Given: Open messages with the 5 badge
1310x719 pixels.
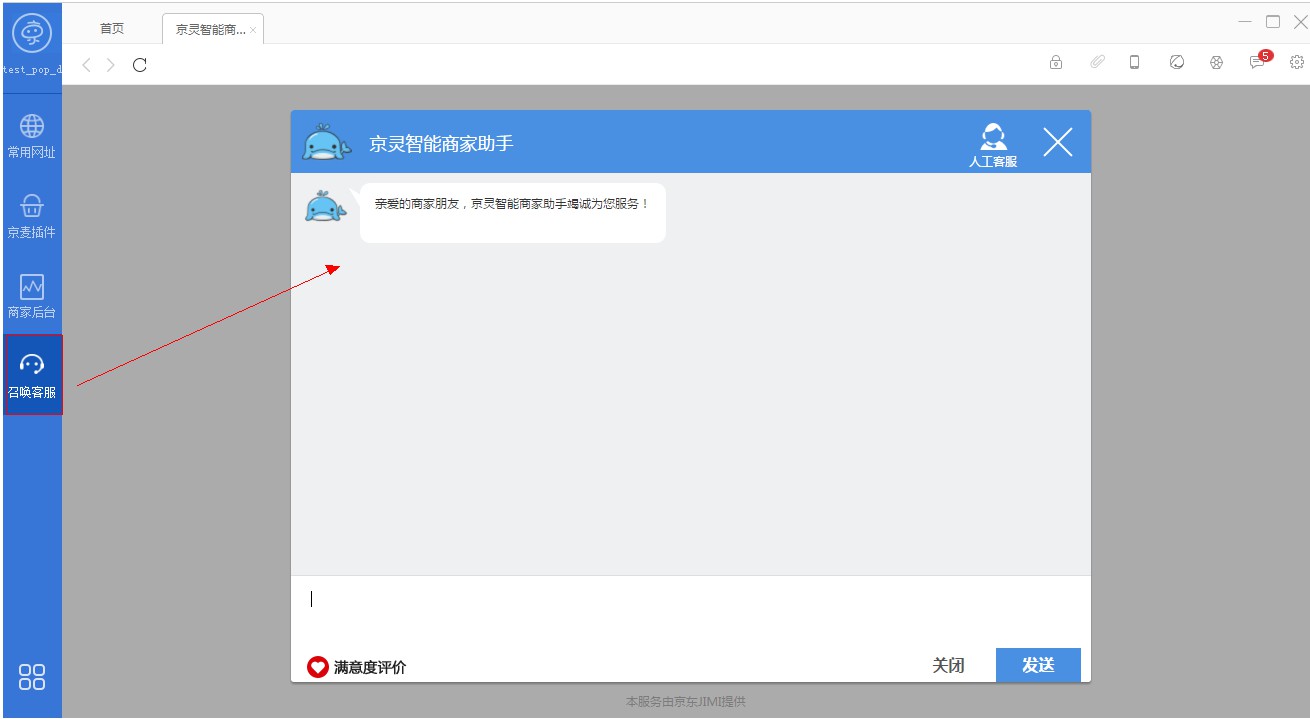Looking at the screenshot, I should pos(1259,61).
